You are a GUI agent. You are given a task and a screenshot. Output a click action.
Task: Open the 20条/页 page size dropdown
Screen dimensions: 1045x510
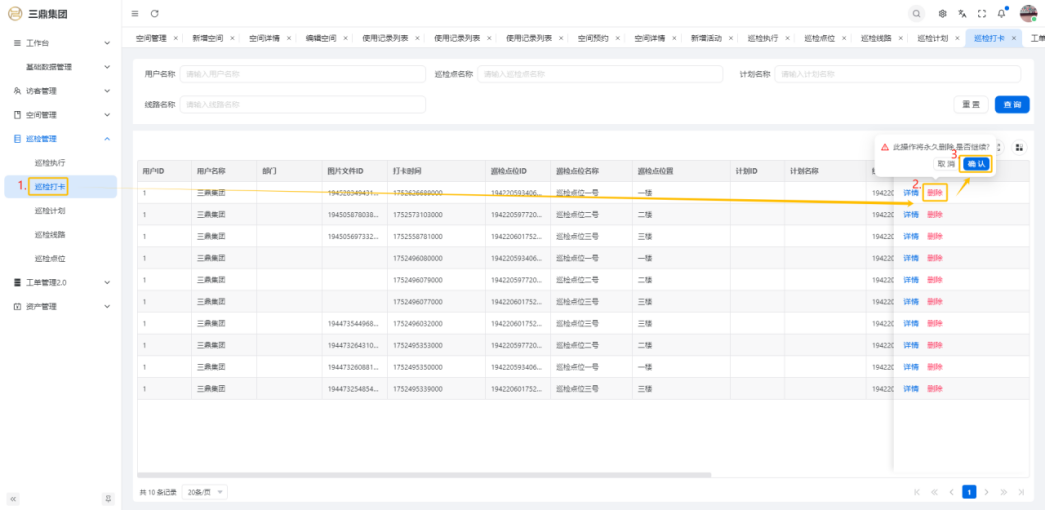coord(205,492)
